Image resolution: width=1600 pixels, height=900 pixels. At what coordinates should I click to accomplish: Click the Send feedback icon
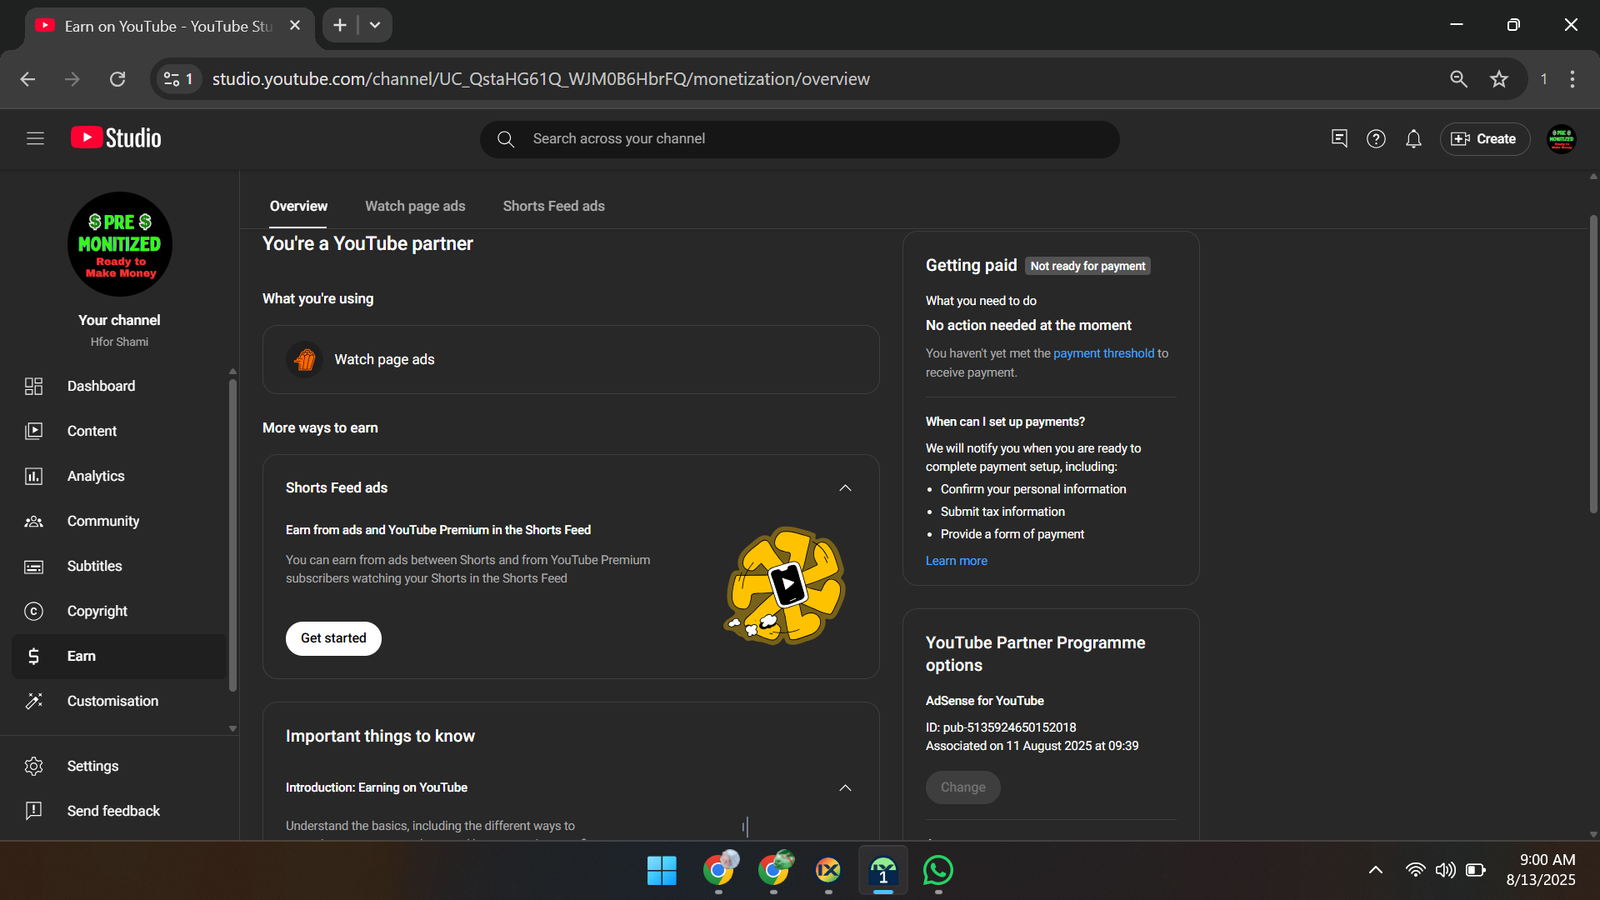tap(34, 811)
